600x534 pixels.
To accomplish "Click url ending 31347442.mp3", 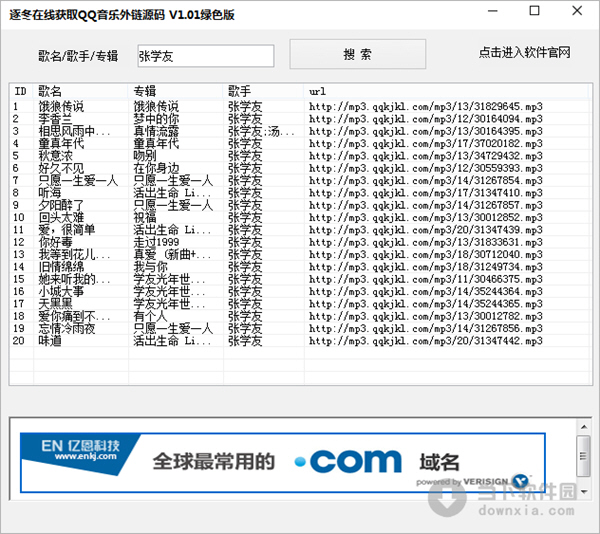I will pyautogui.click(x=426, y=340).
